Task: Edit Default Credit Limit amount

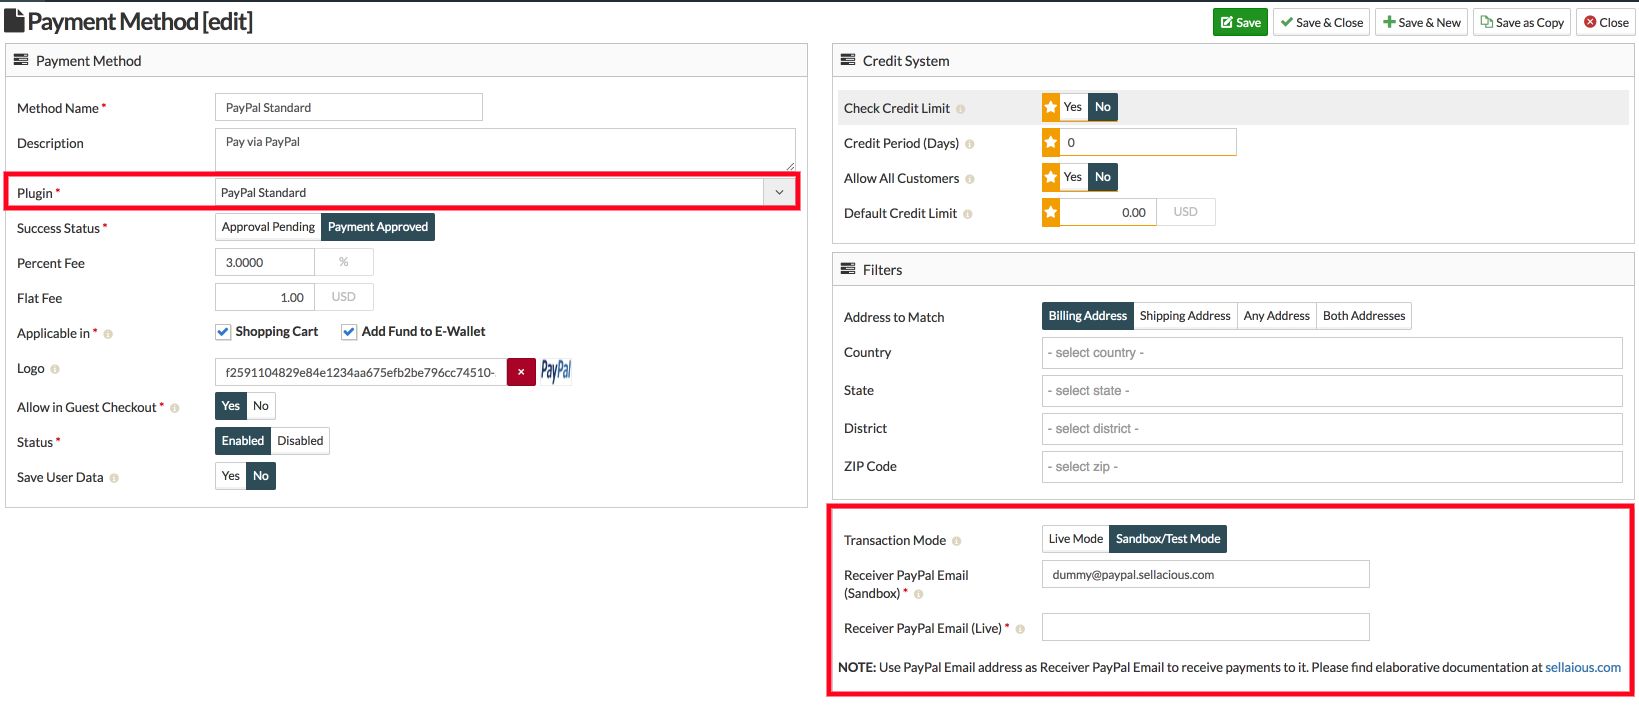Action: pos(1108,212)
